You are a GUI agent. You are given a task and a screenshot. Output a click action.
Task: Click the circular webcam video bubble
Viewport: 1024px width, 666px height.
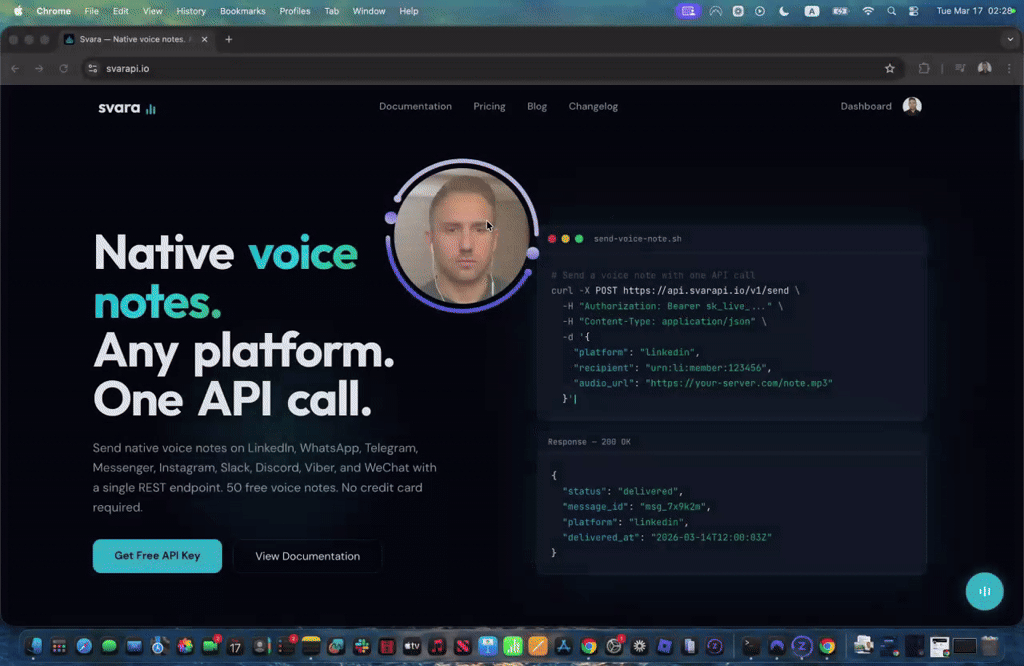pyautogui.click(x=462, y=236)
